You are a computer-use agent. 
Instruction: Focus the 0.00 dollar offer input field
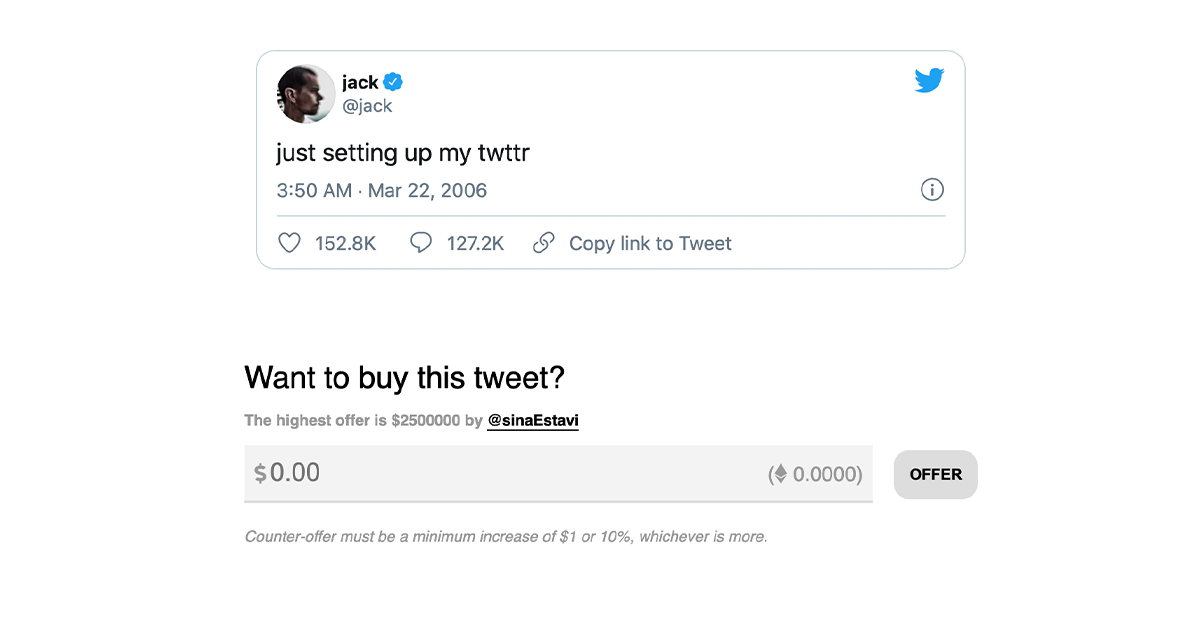pos(500,473)
